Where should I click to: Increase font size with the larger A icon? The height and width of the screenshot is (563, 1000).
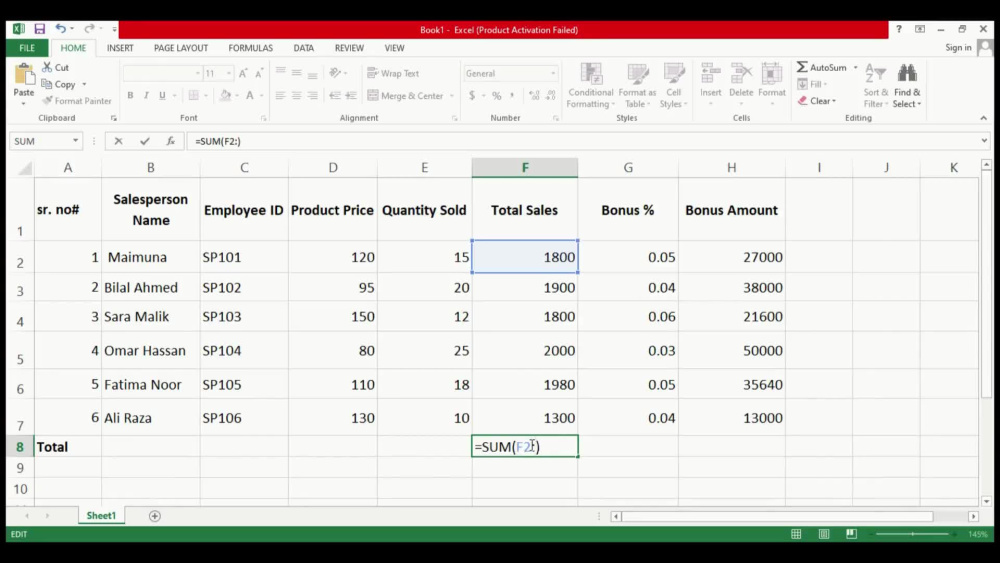(x=243, y=73)
